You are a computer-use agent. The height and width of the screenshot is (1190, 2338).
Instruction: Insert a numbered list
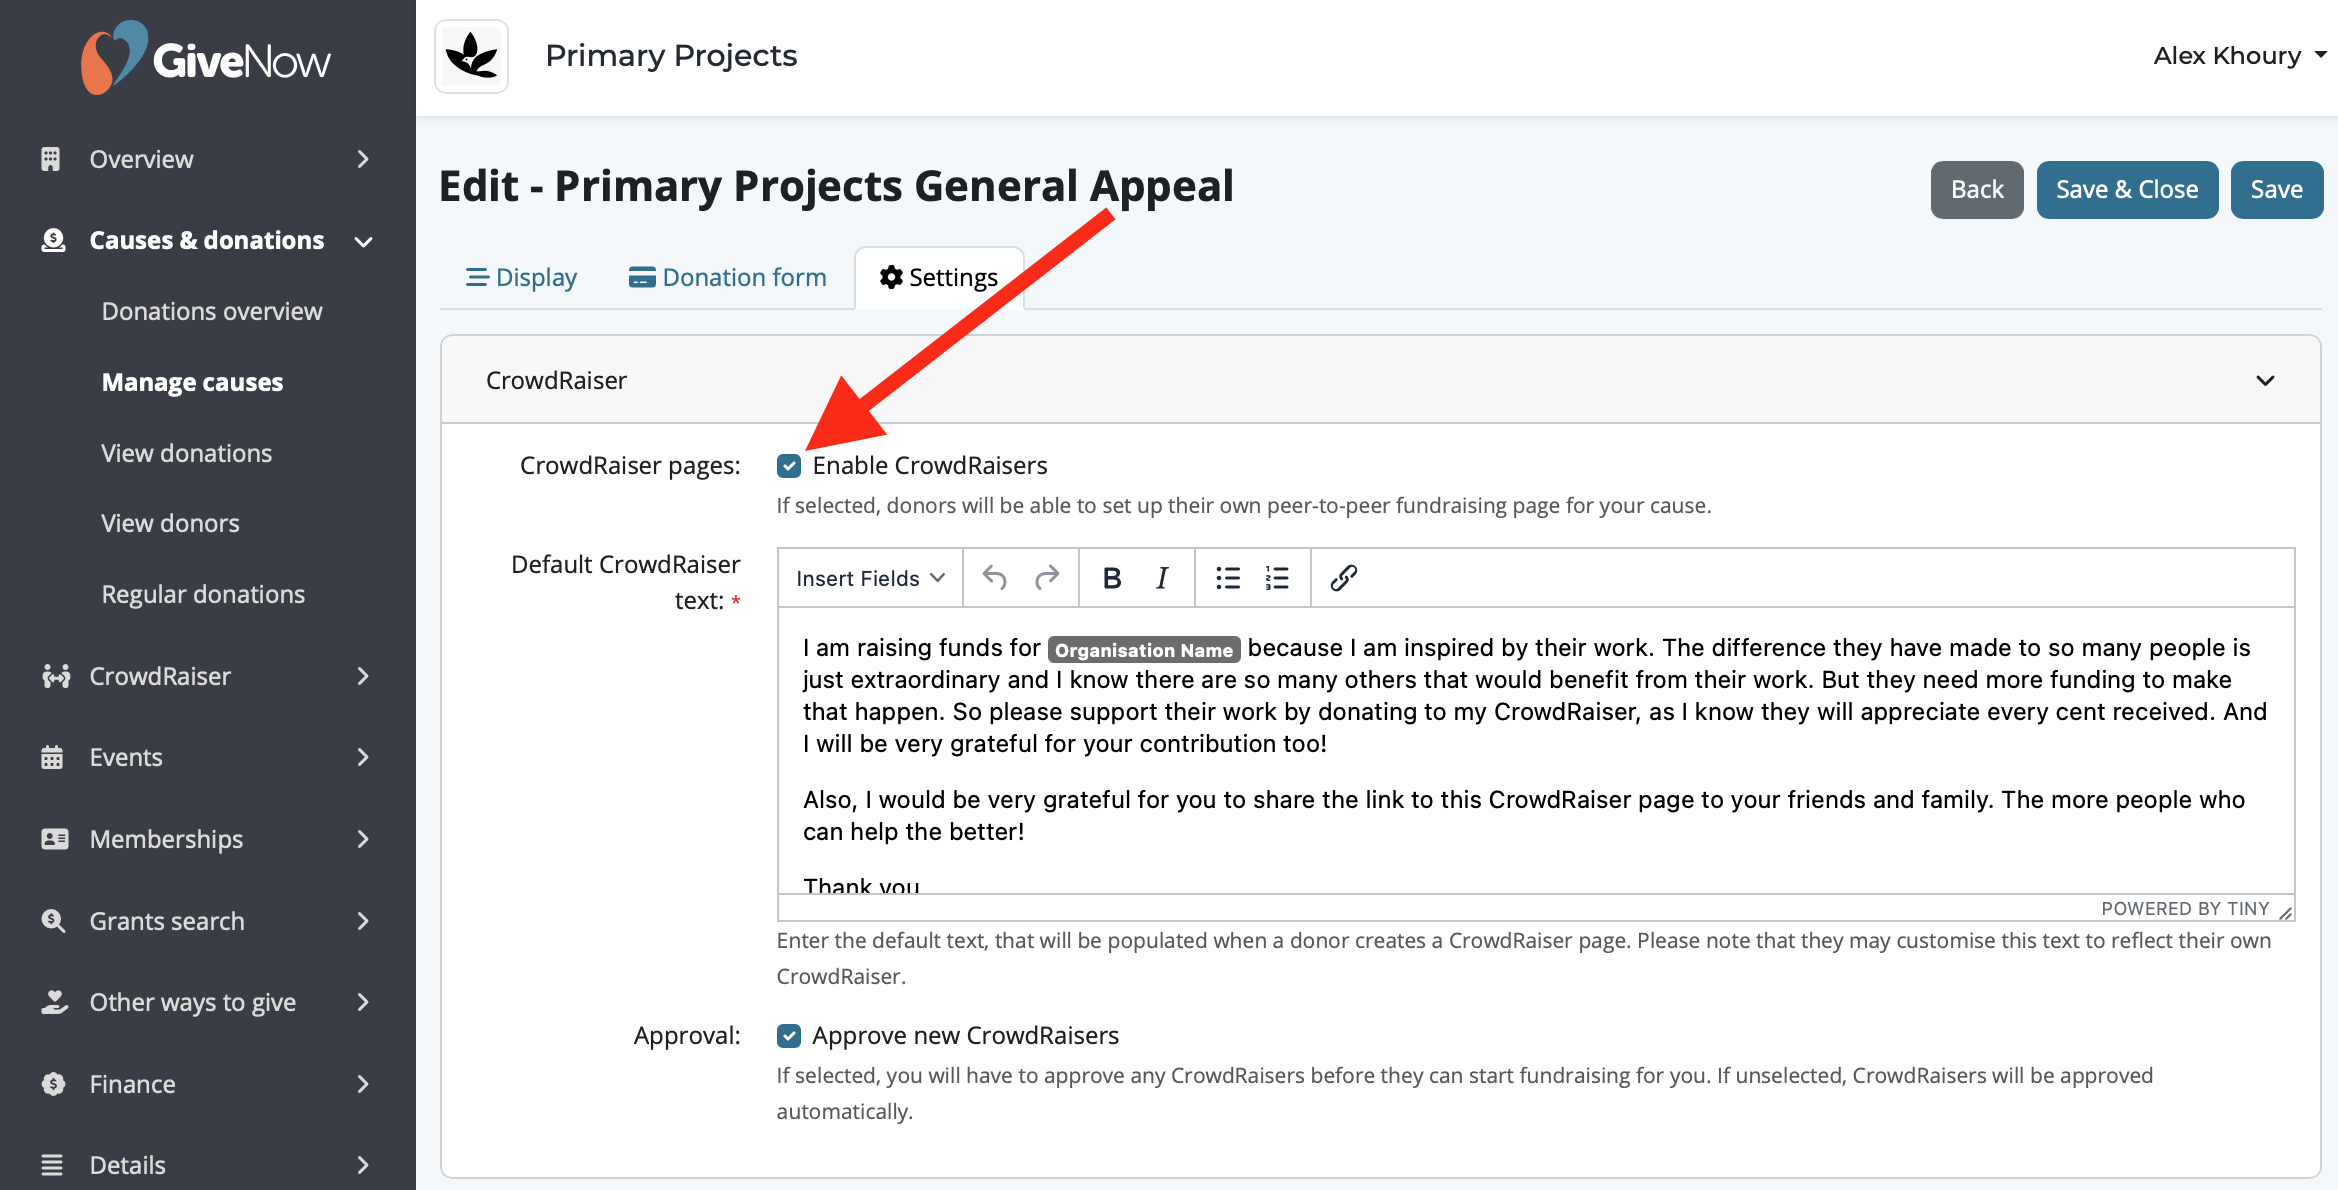1277,578
